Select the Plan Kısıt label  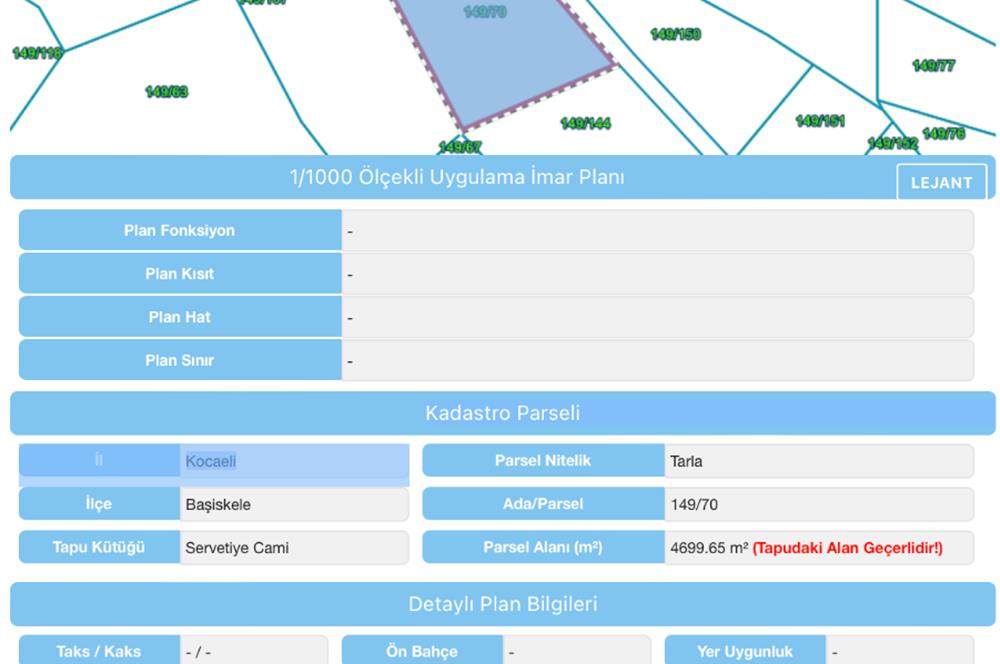click(x=180, y=274)
